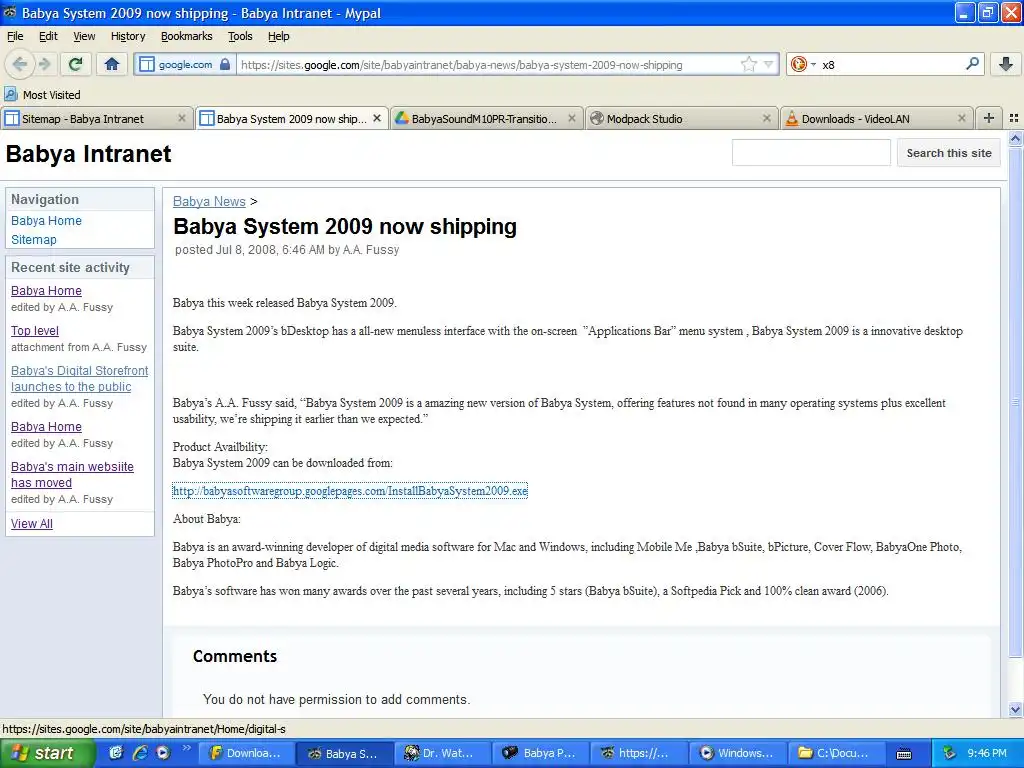Image resolution: width=1024 pixels, height=768 pixels.
Task: Open the InstallBabyaSystem2009.exe download link
Action: pyautogui.click(x=350, y=490)
